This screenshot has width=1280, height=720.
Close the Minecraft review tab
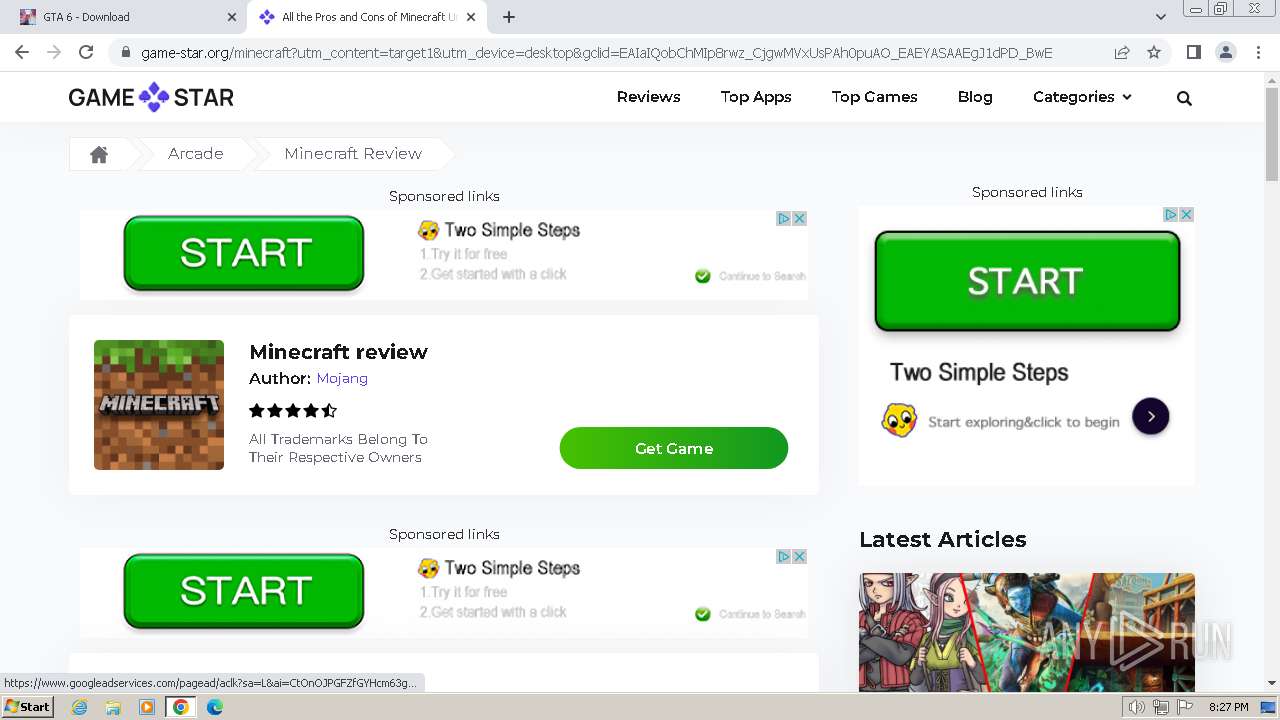coord(471,17)
